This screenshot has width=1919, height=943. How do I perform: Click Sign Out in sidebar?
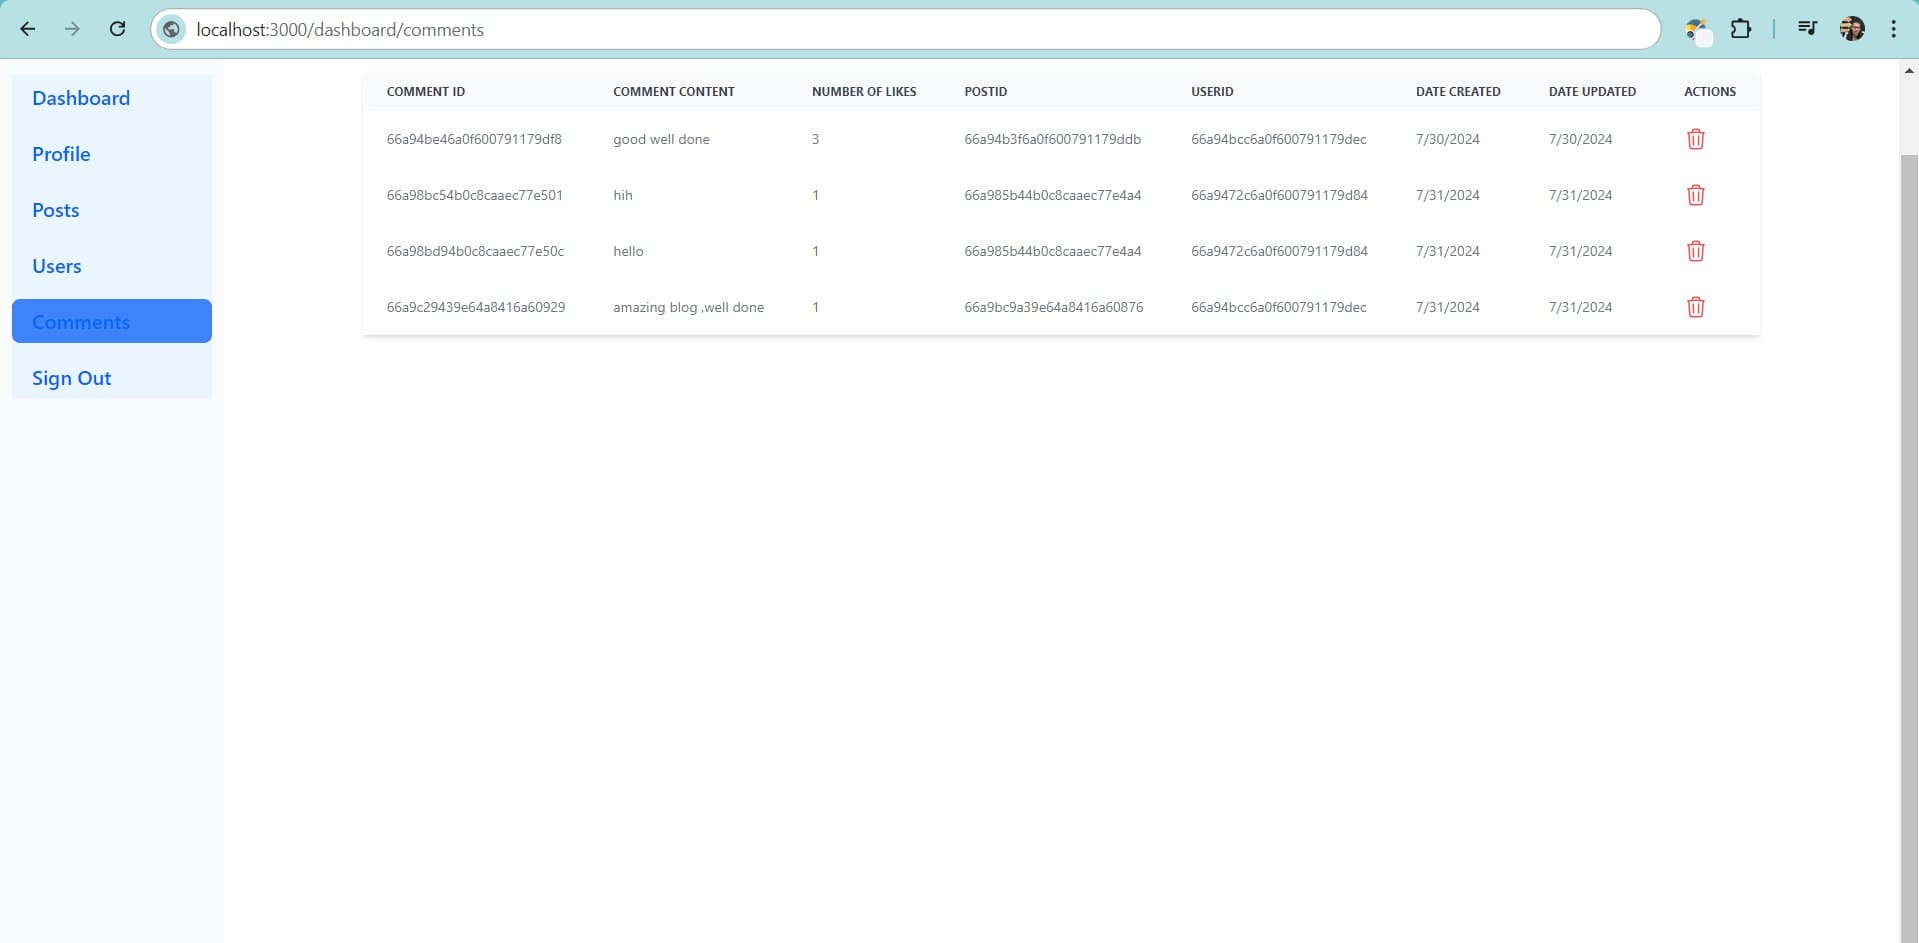(72, 378)
